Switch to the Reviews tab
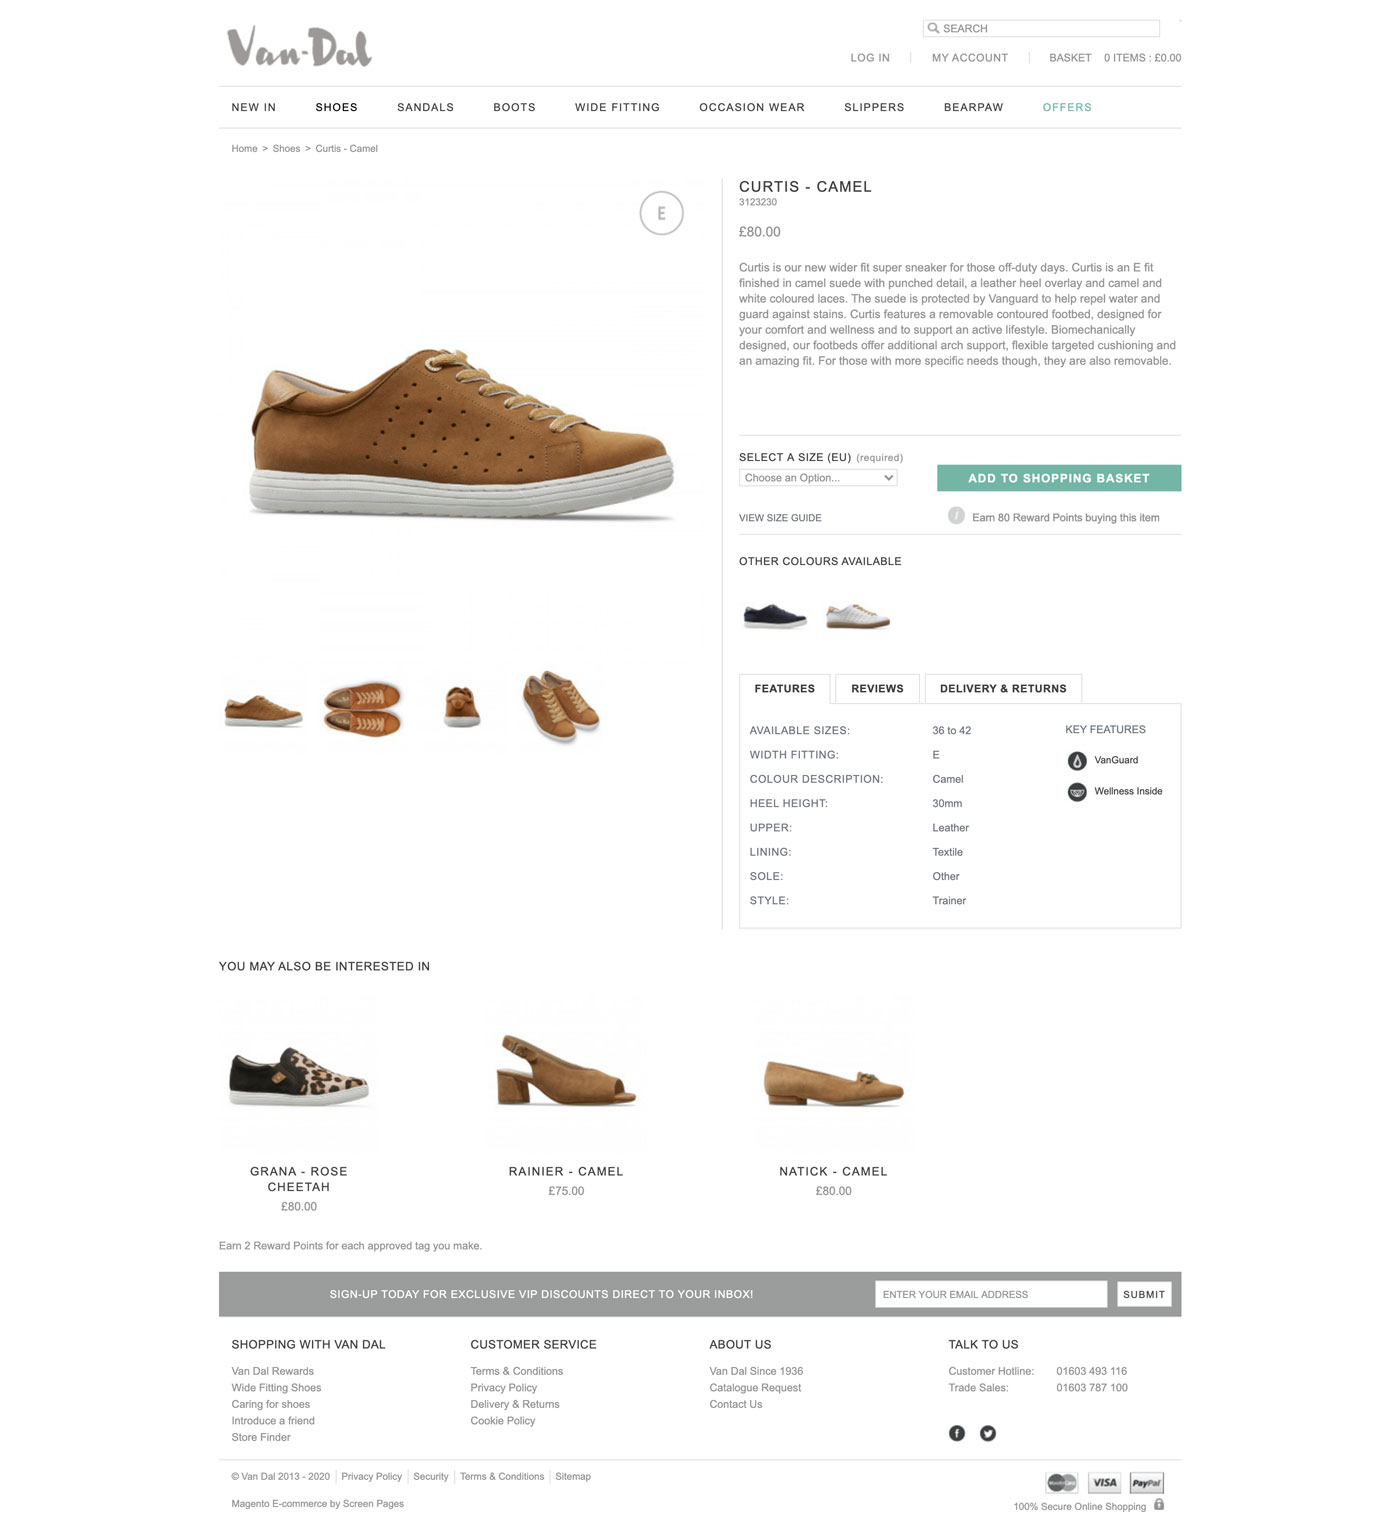Viewport: 1400px width, 1533px height. (x=877, y=689)
